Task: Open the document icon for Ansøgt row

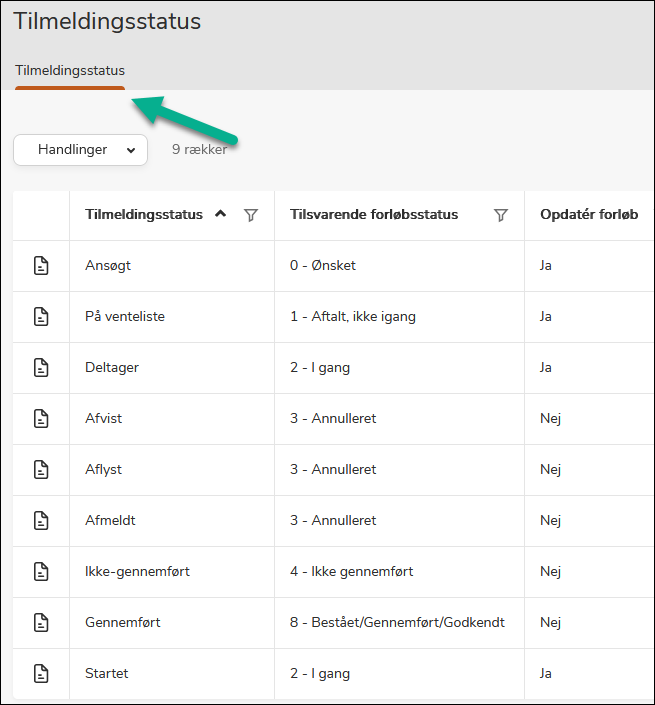Action: (x=41, y=266)
